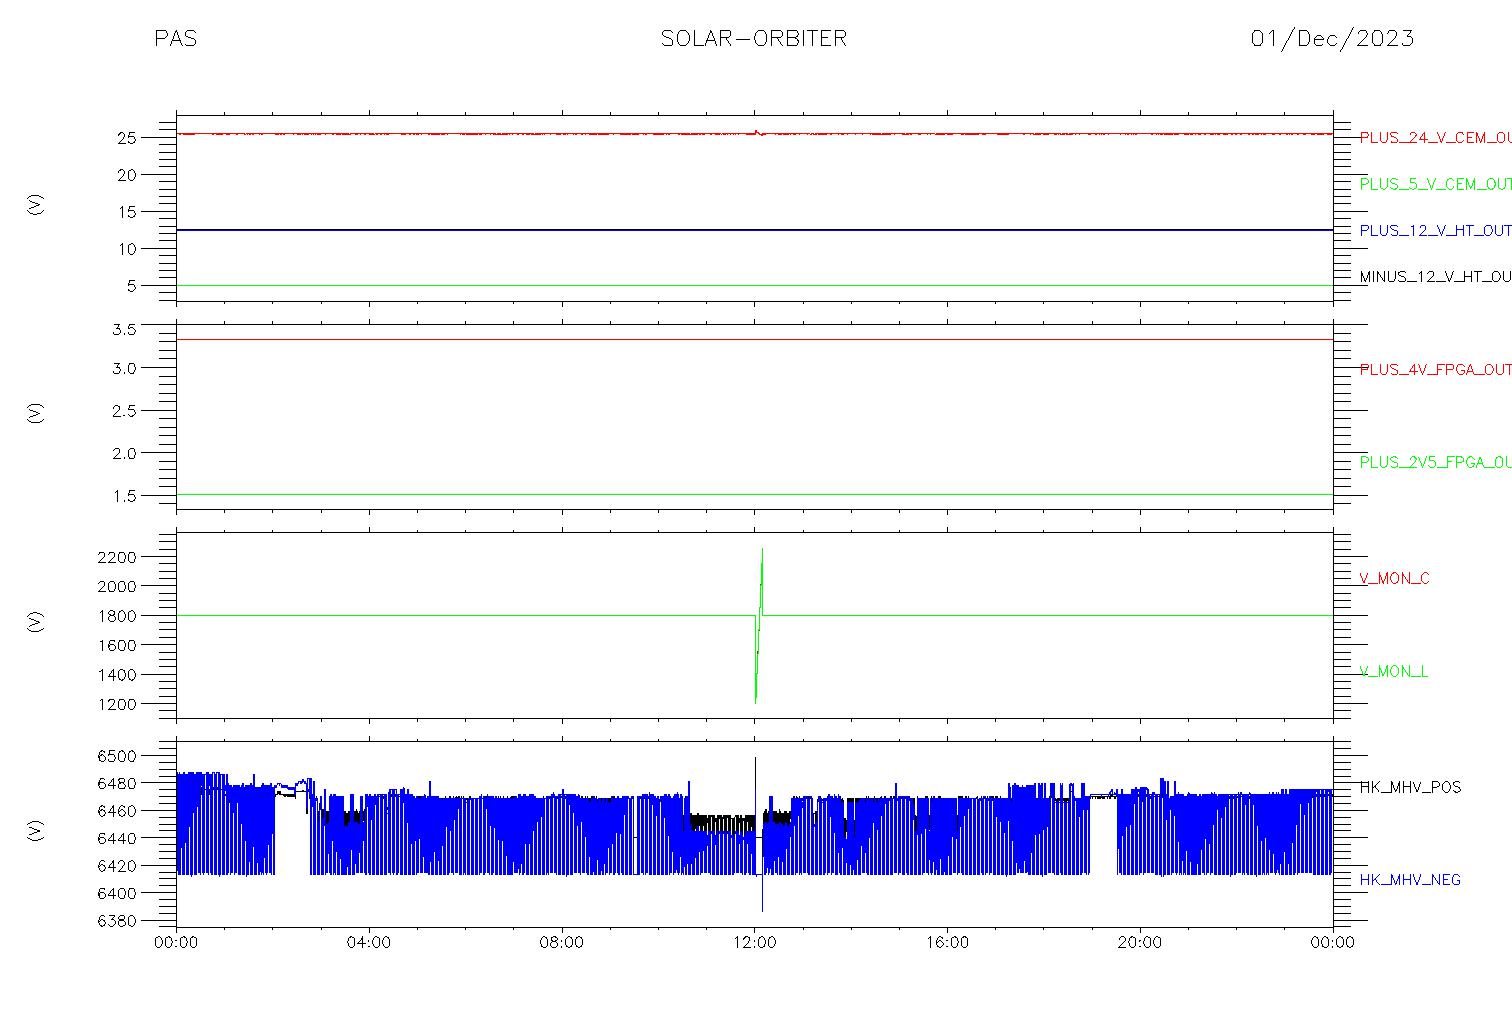The height and width of the screenshot is (1020, 1512).
Task: Click the 20:00 time axis label
Action: point(1140,943)
